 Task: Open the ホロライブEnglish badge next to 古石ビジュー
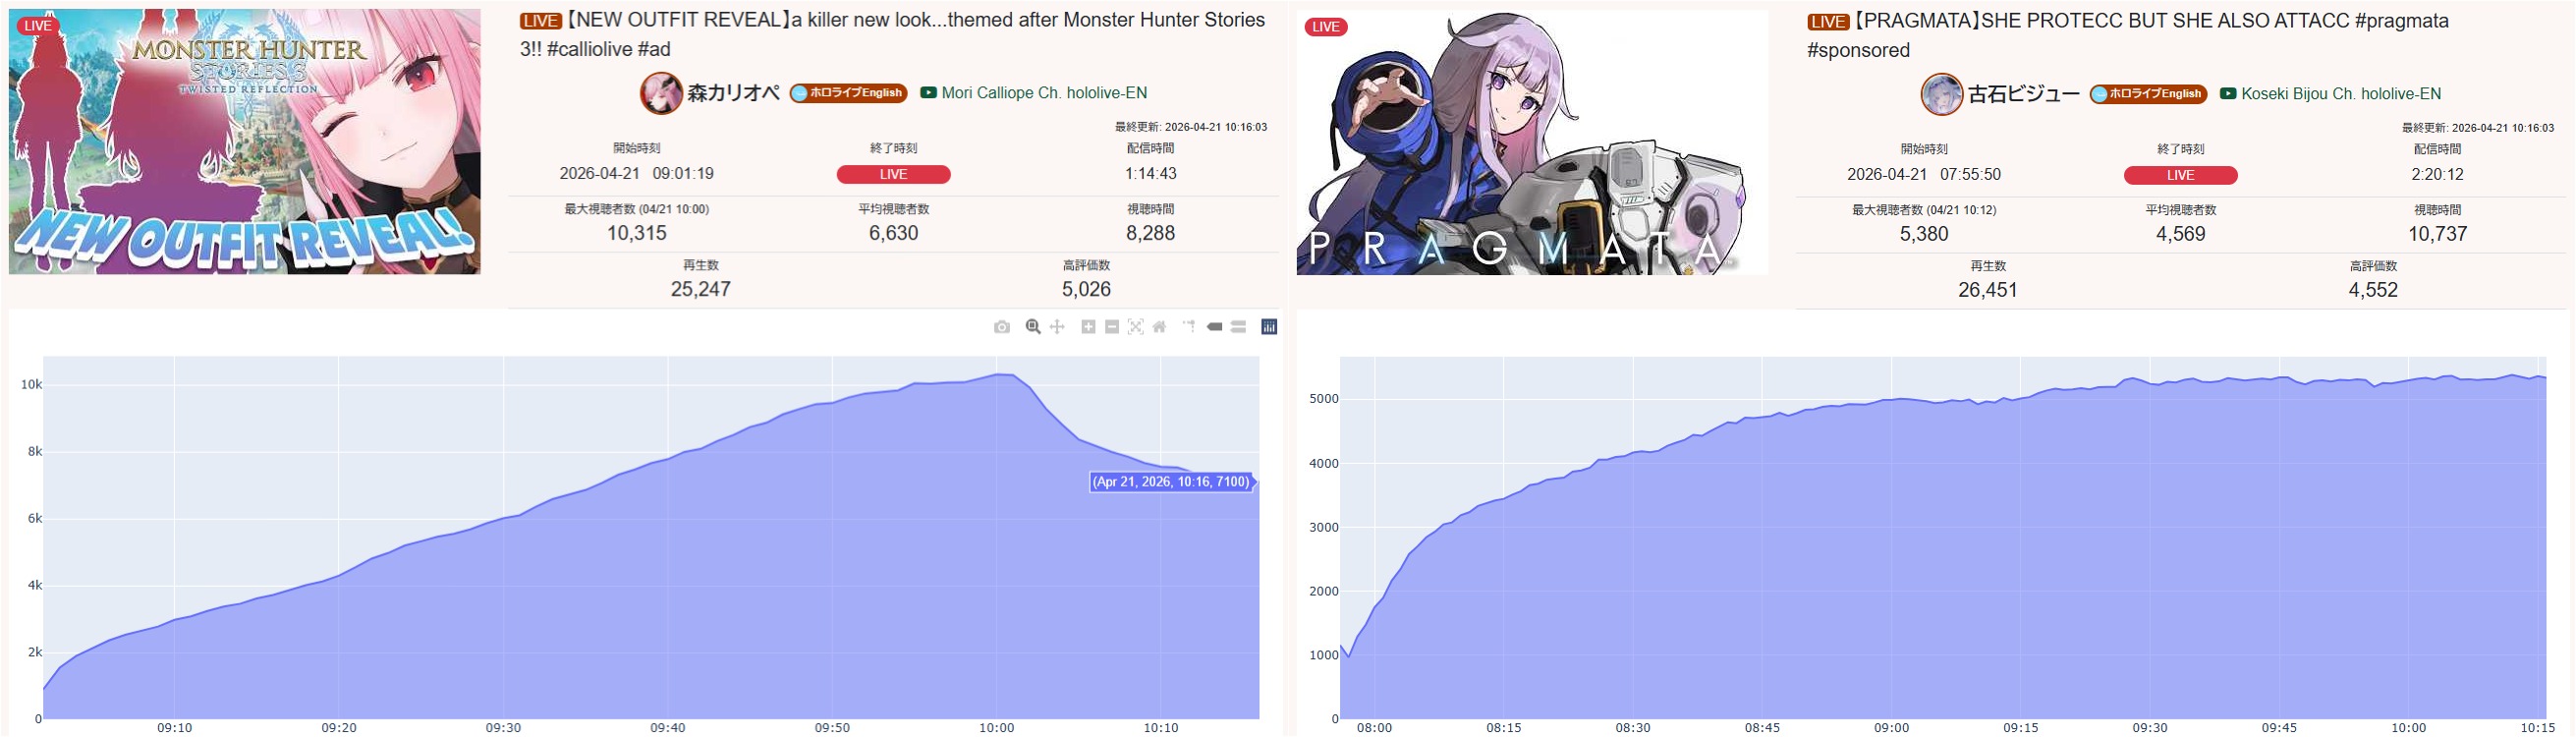point(2148,94)
